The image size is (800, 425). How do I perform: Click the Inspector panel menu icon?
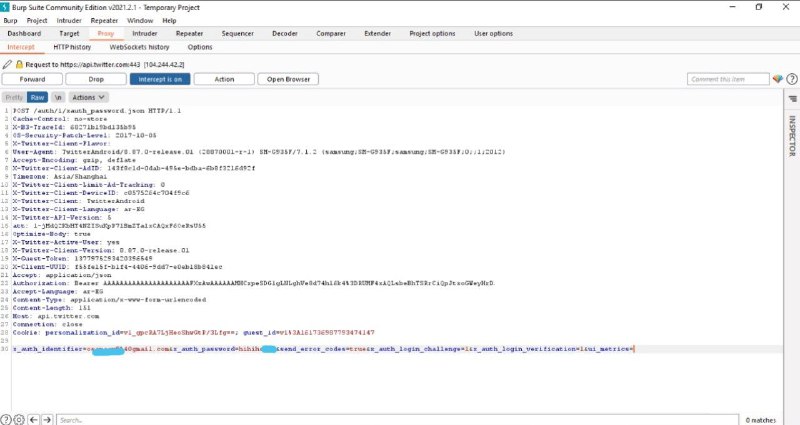[792, 98]
